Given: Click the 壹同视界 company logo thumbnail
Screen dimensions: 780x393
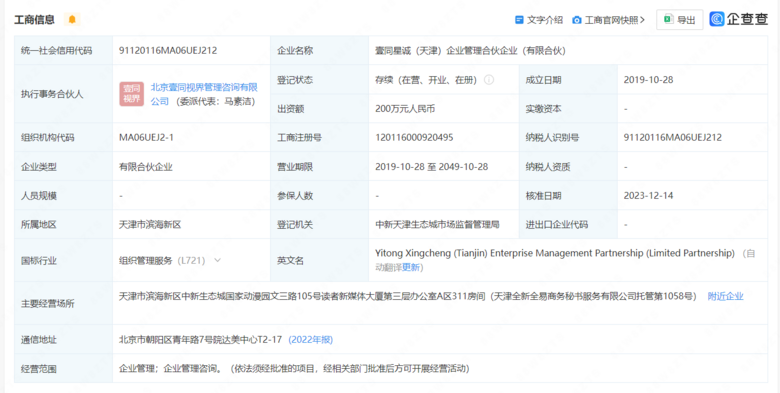Looking at the screenshot, I should 131,94.
